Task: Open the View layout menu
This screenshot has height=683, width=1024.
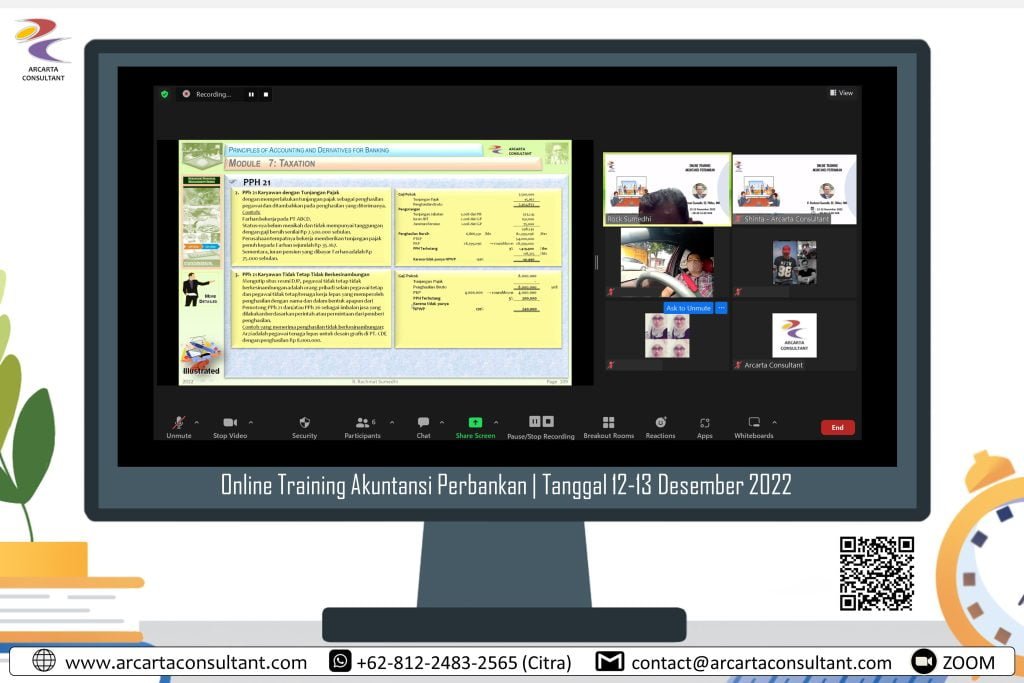Action: coord(841,93)
